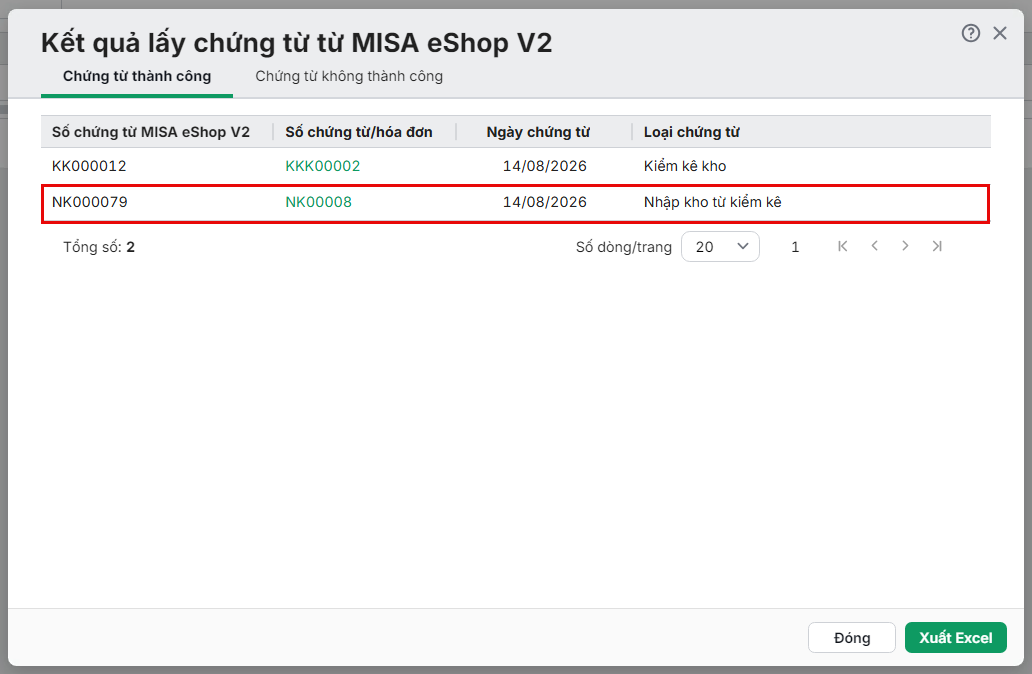Open the rows per page dropdown showing 20
The image size is (1032, 674).
(x=720, y=247)
